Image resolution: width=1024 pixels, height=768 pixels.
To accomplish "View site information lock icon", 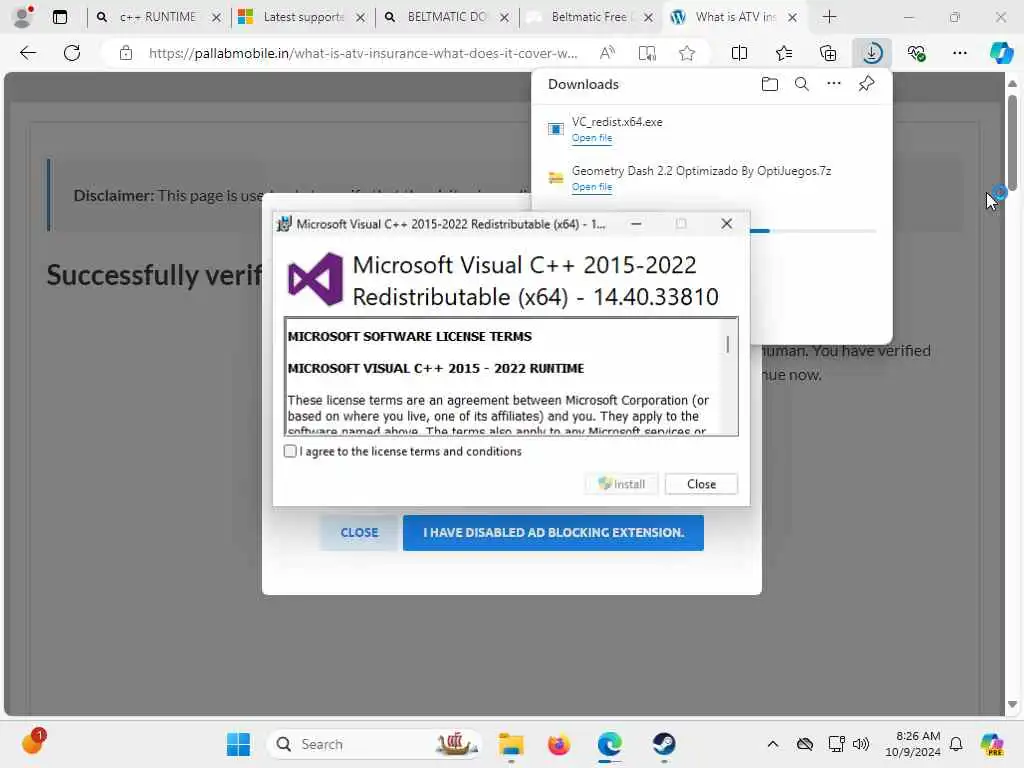I will coord(125,53).
